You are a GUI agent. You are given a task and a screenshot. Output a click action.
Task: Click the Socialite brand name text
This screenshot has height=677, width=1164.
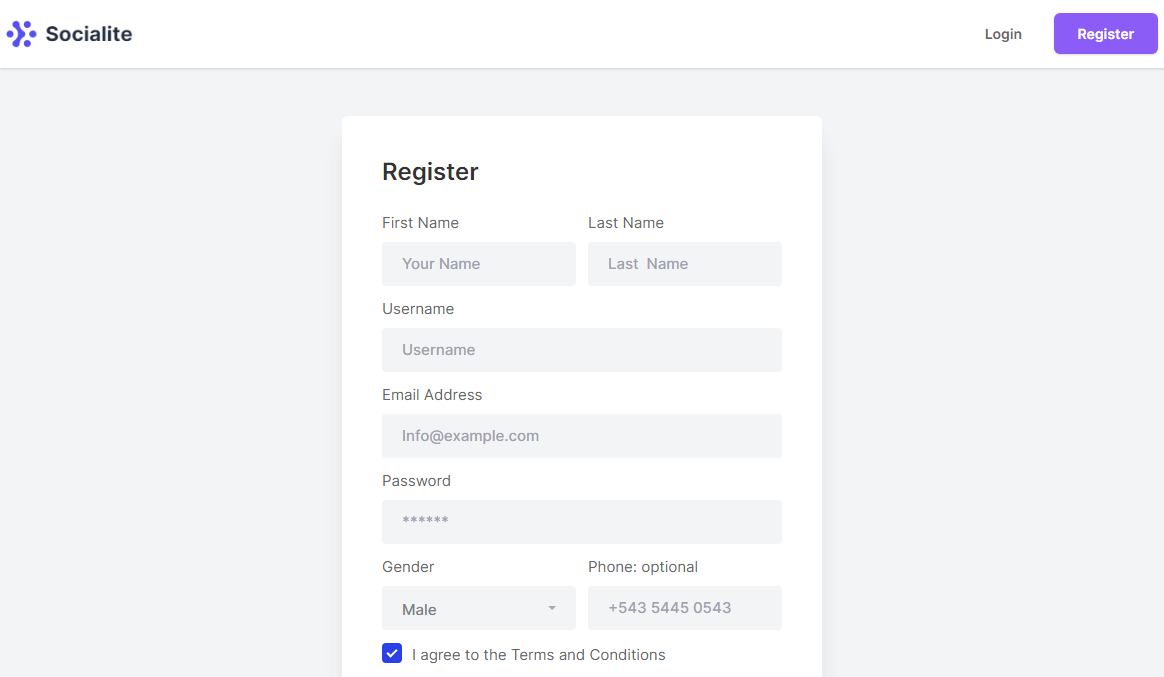pos(89,34)
